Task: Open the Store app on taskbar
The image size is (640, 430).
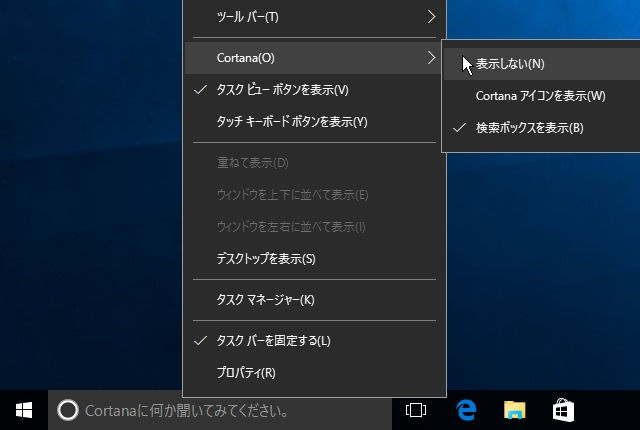Action: [x=563, y=410]
